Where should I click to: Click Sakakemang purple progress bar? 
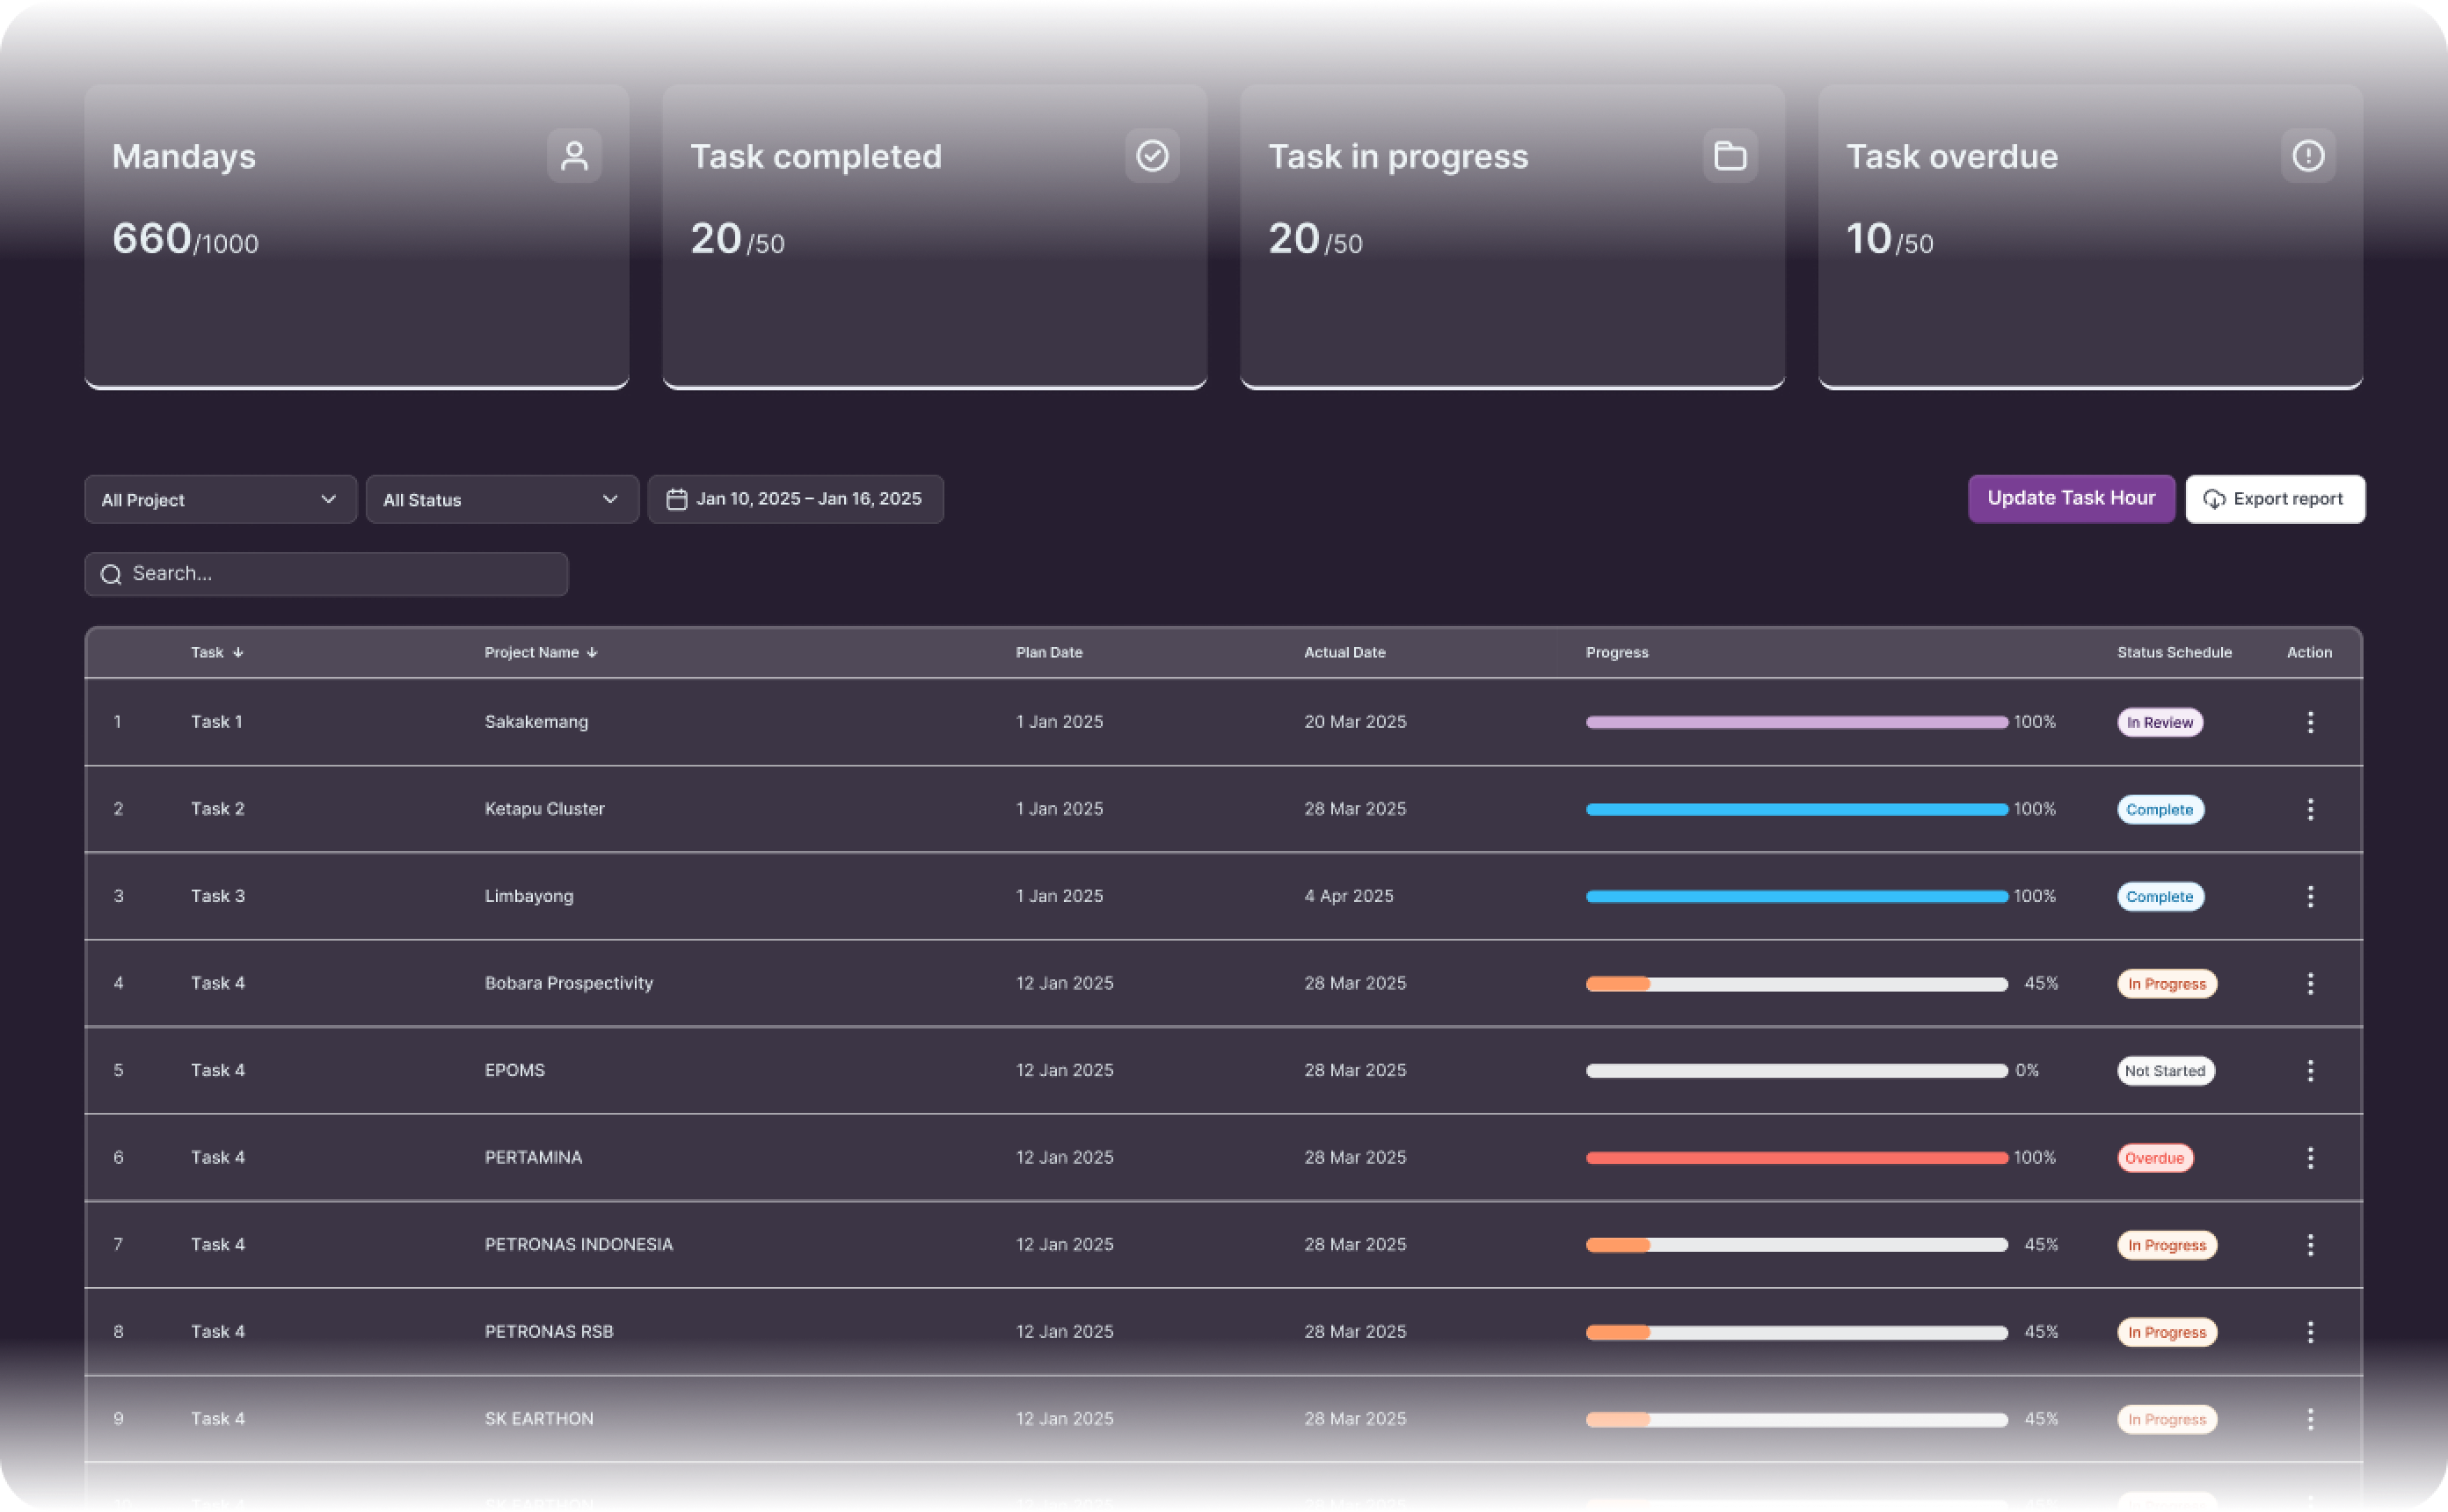click(x=1796, y=722)
